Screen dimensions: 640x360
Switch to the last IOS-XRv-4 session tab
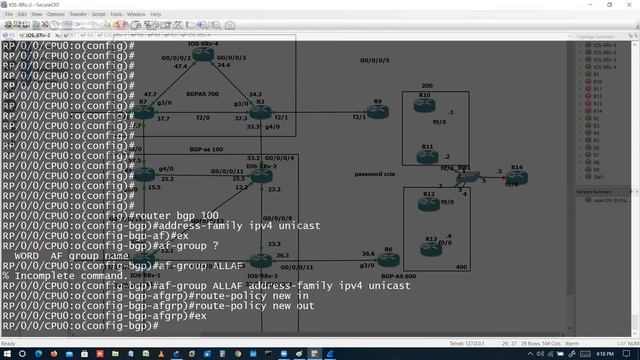196,36
